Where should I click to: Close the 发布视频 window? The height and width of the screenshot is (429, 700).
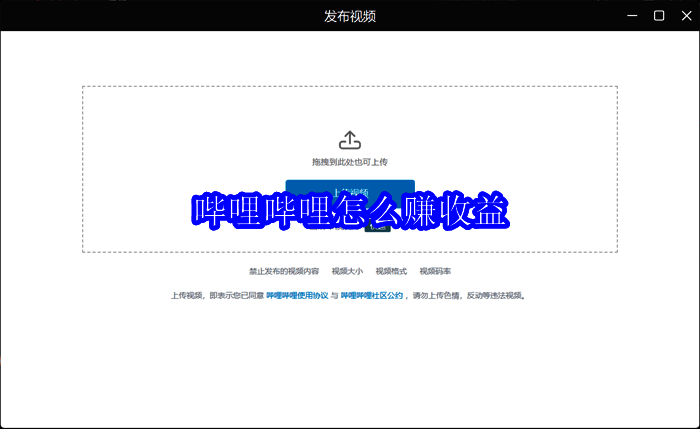[x=686, y=16]
